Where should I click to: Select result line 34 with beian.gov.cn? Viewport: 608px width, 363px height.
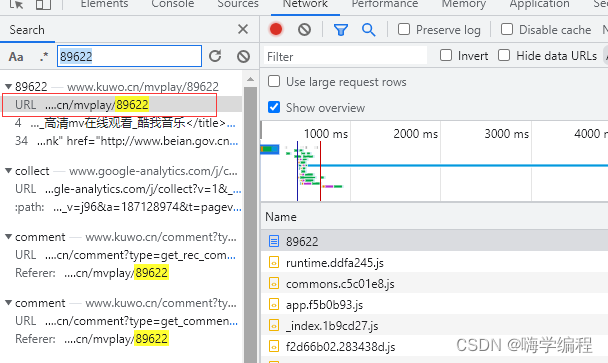(x=122, y=141)
